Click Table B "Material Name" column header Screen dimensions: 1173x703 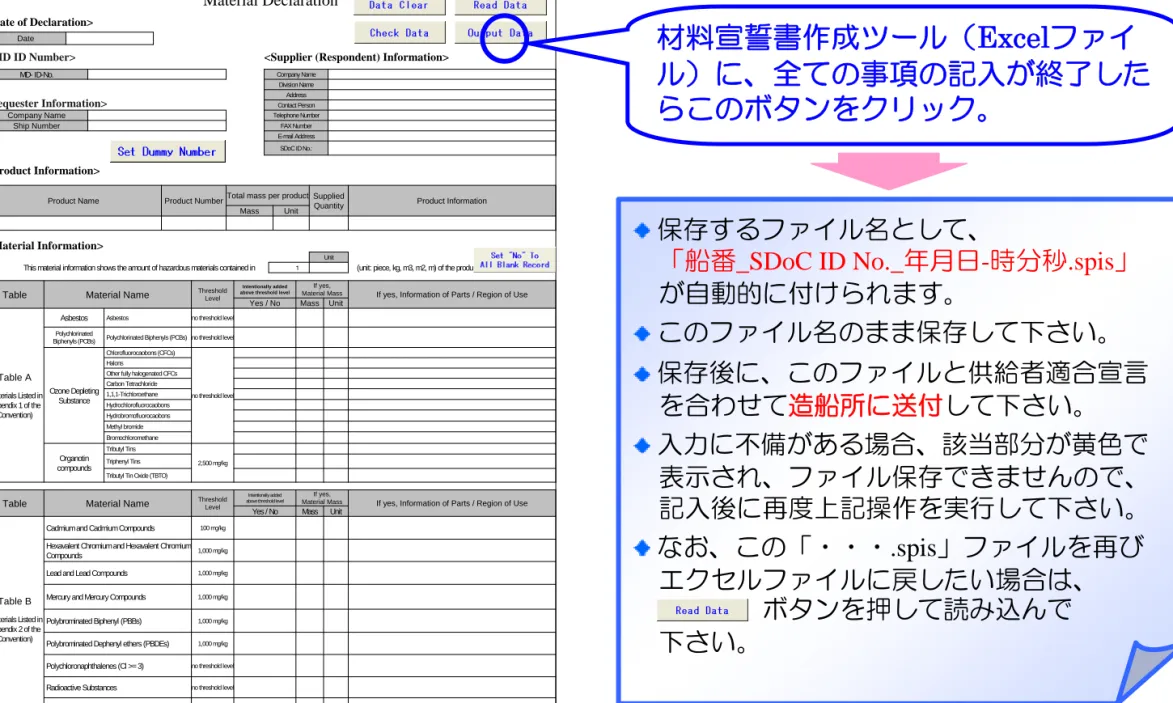click(117, 503)
